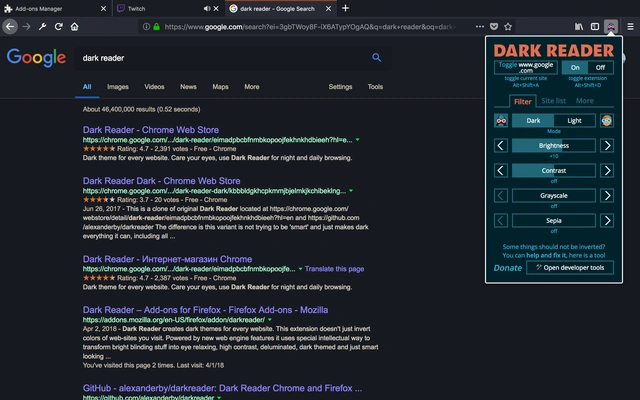
Task: Select the Maps search tab
Action: pyautogui.click(x=220, y=87)
